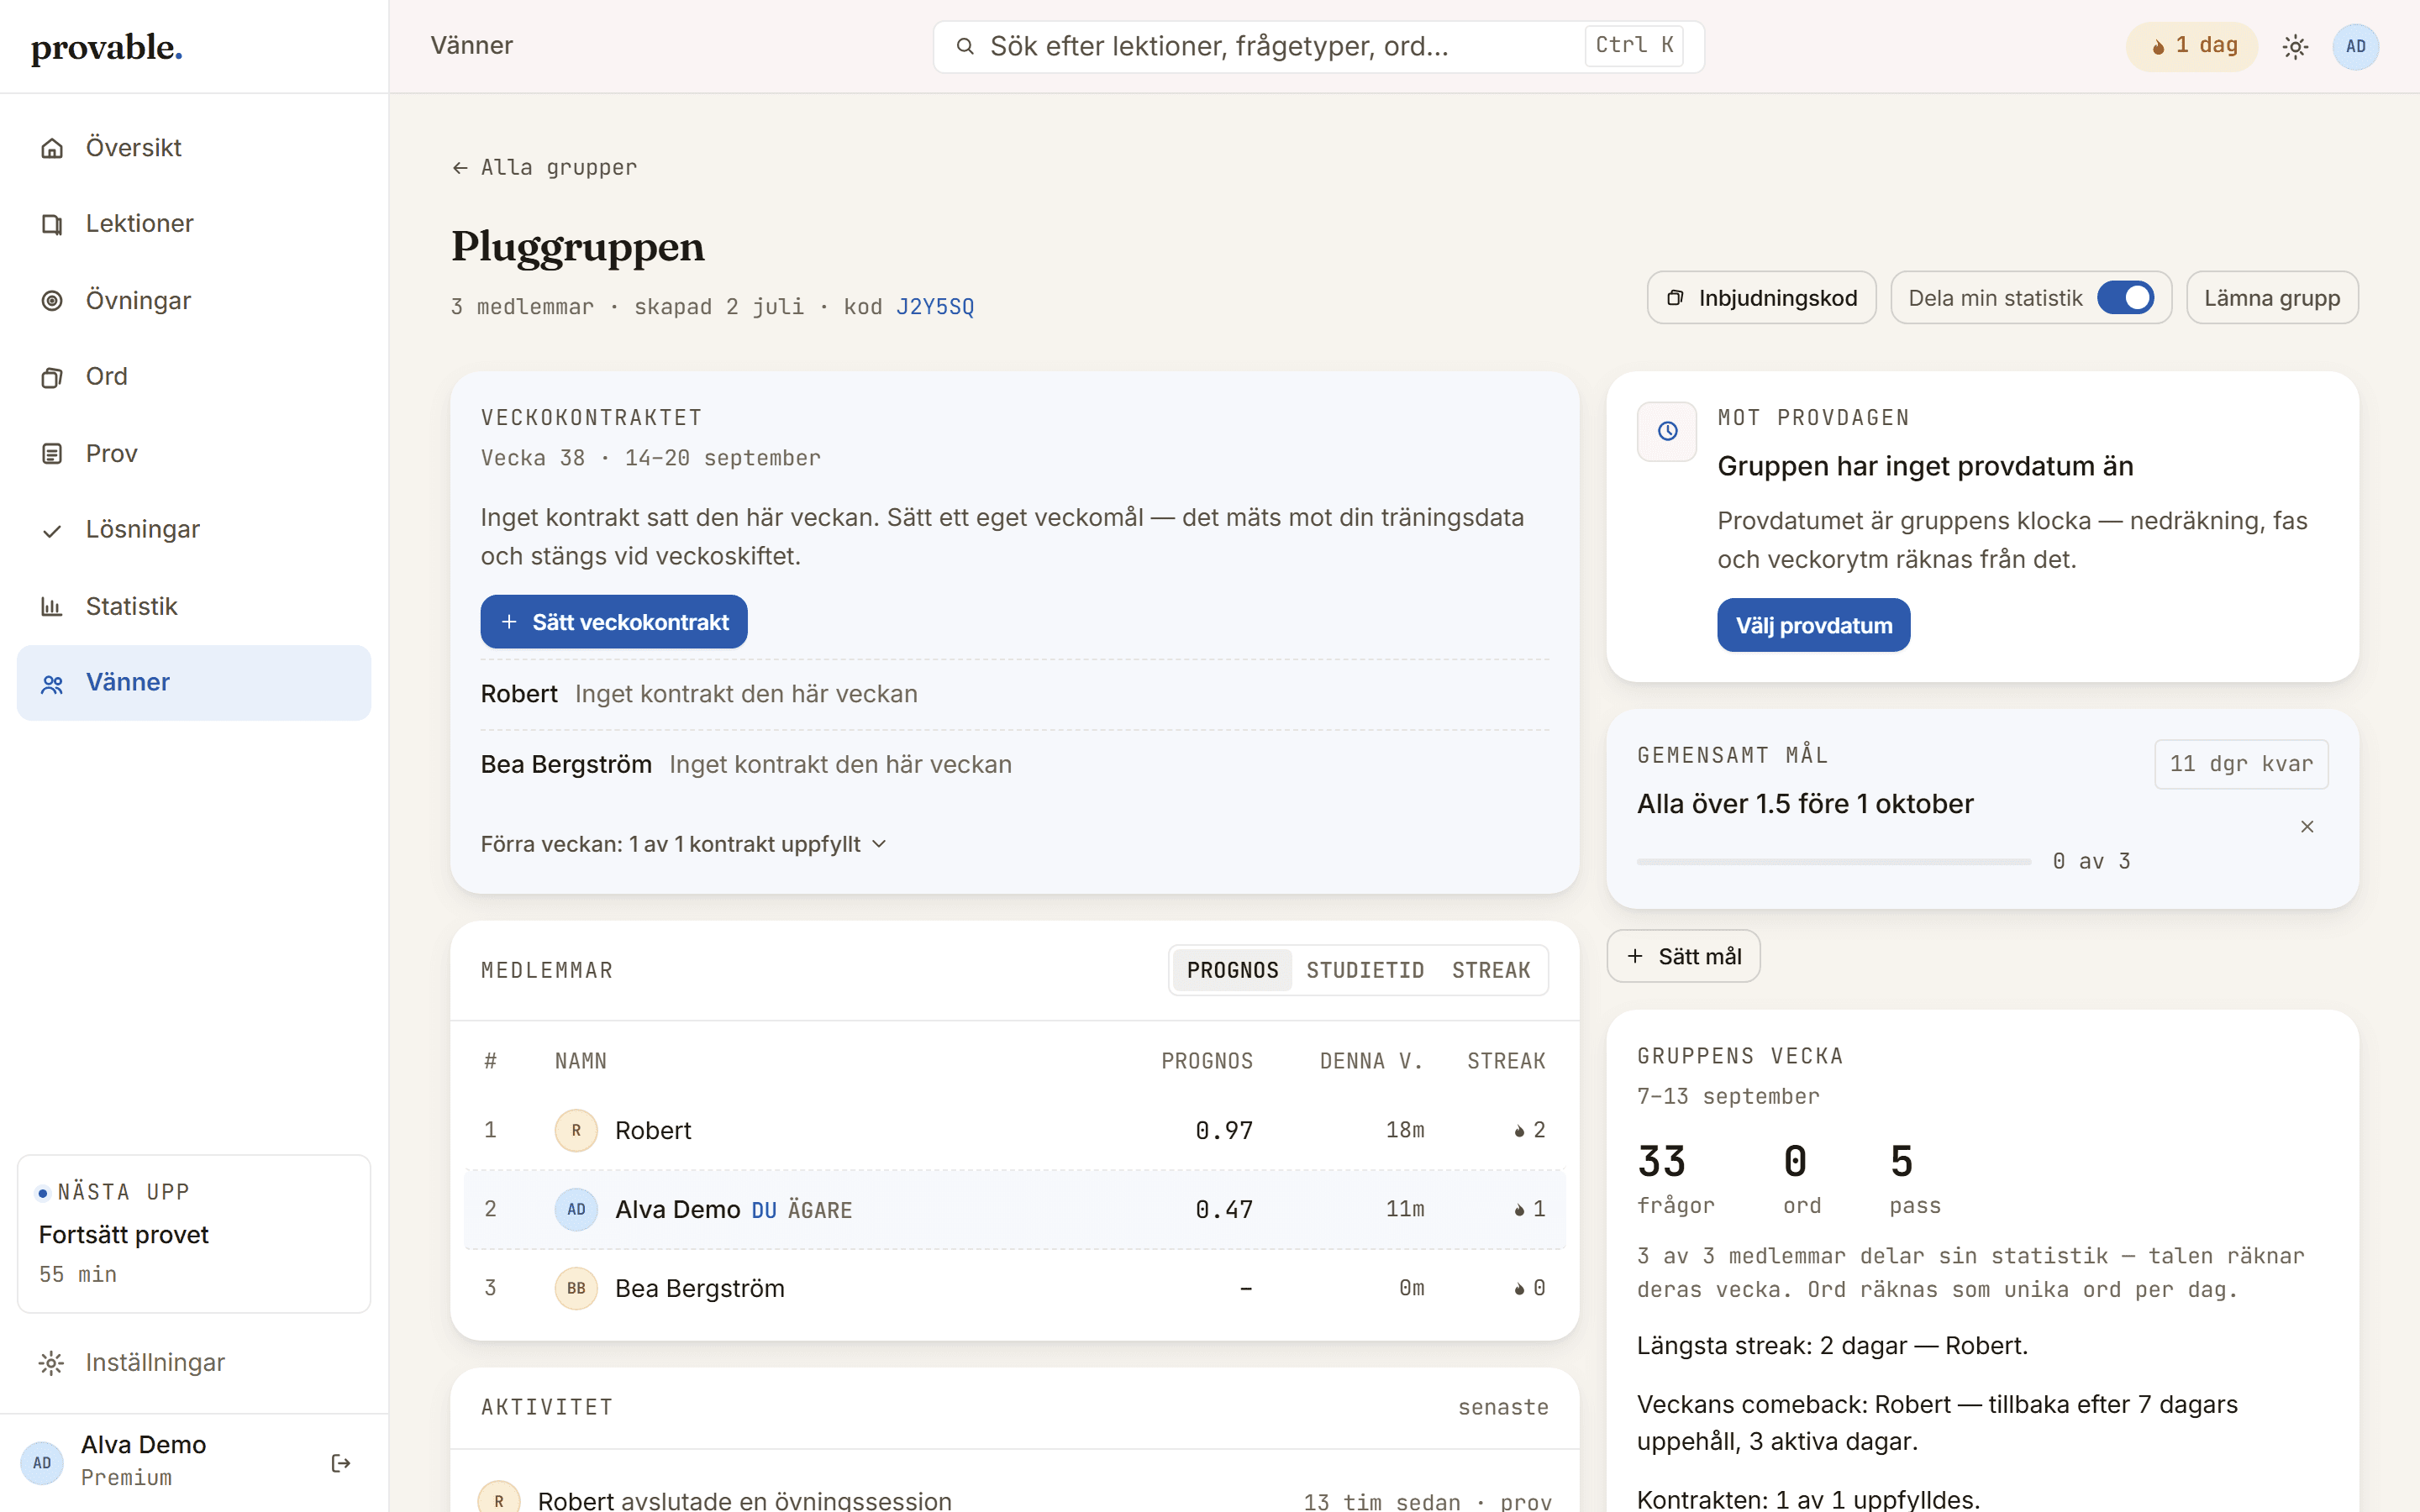Click the Gemensamt mål progress bar

pos(1834,861)
